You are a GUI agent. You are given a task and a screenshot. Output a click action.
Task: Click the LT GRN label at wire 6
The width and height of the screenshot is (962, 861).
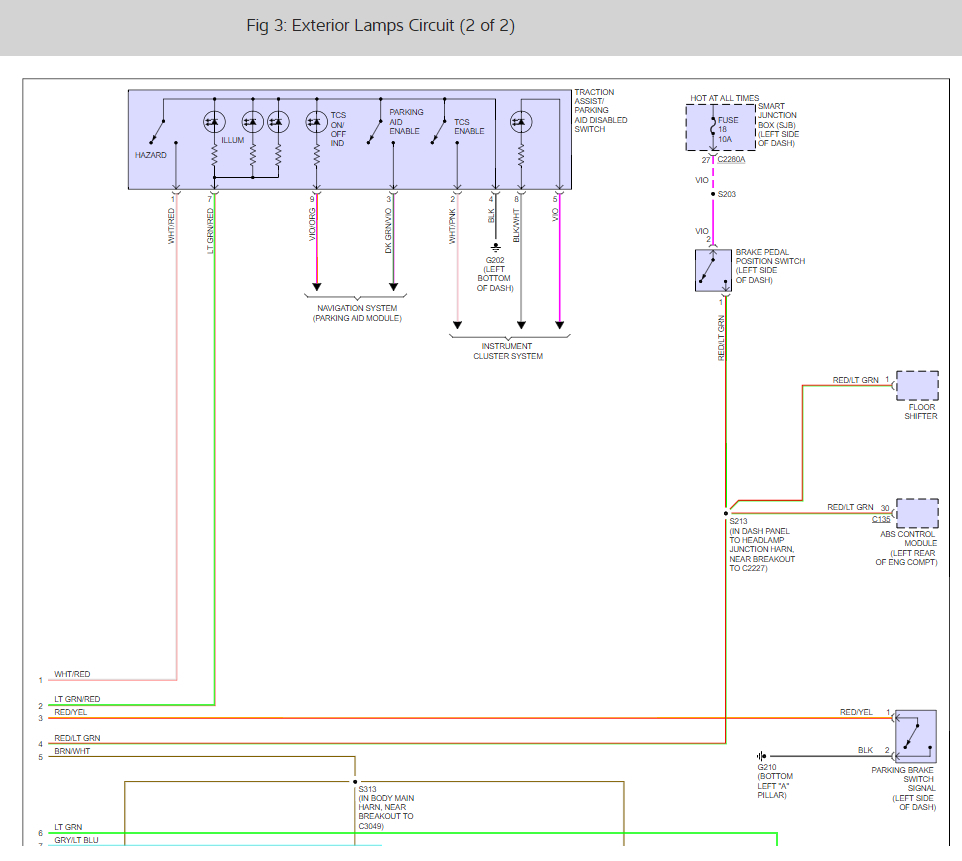click(x=68, y=827)
